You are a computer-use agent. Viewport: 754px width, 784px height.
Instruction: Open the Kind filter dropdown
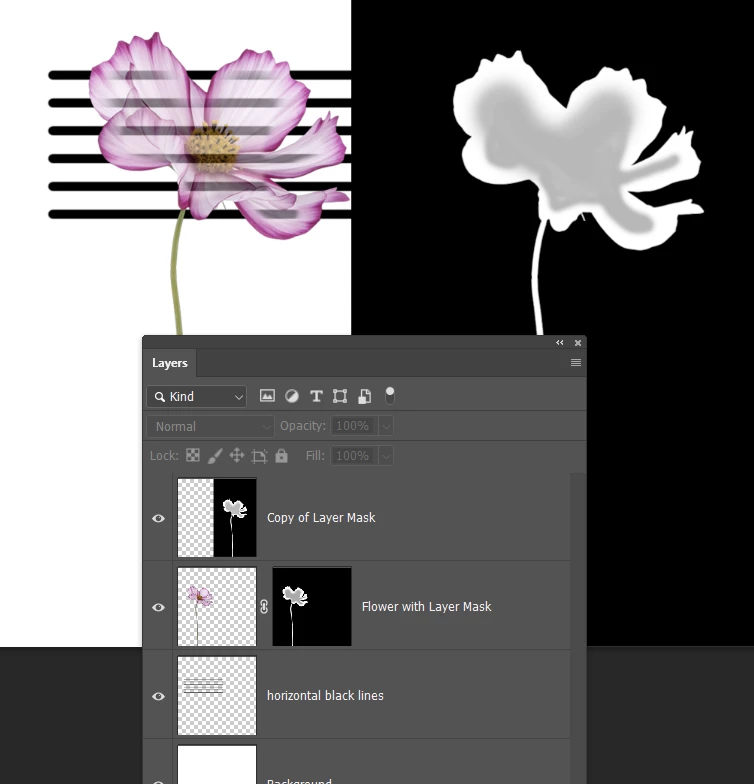(x=197, y=396)
